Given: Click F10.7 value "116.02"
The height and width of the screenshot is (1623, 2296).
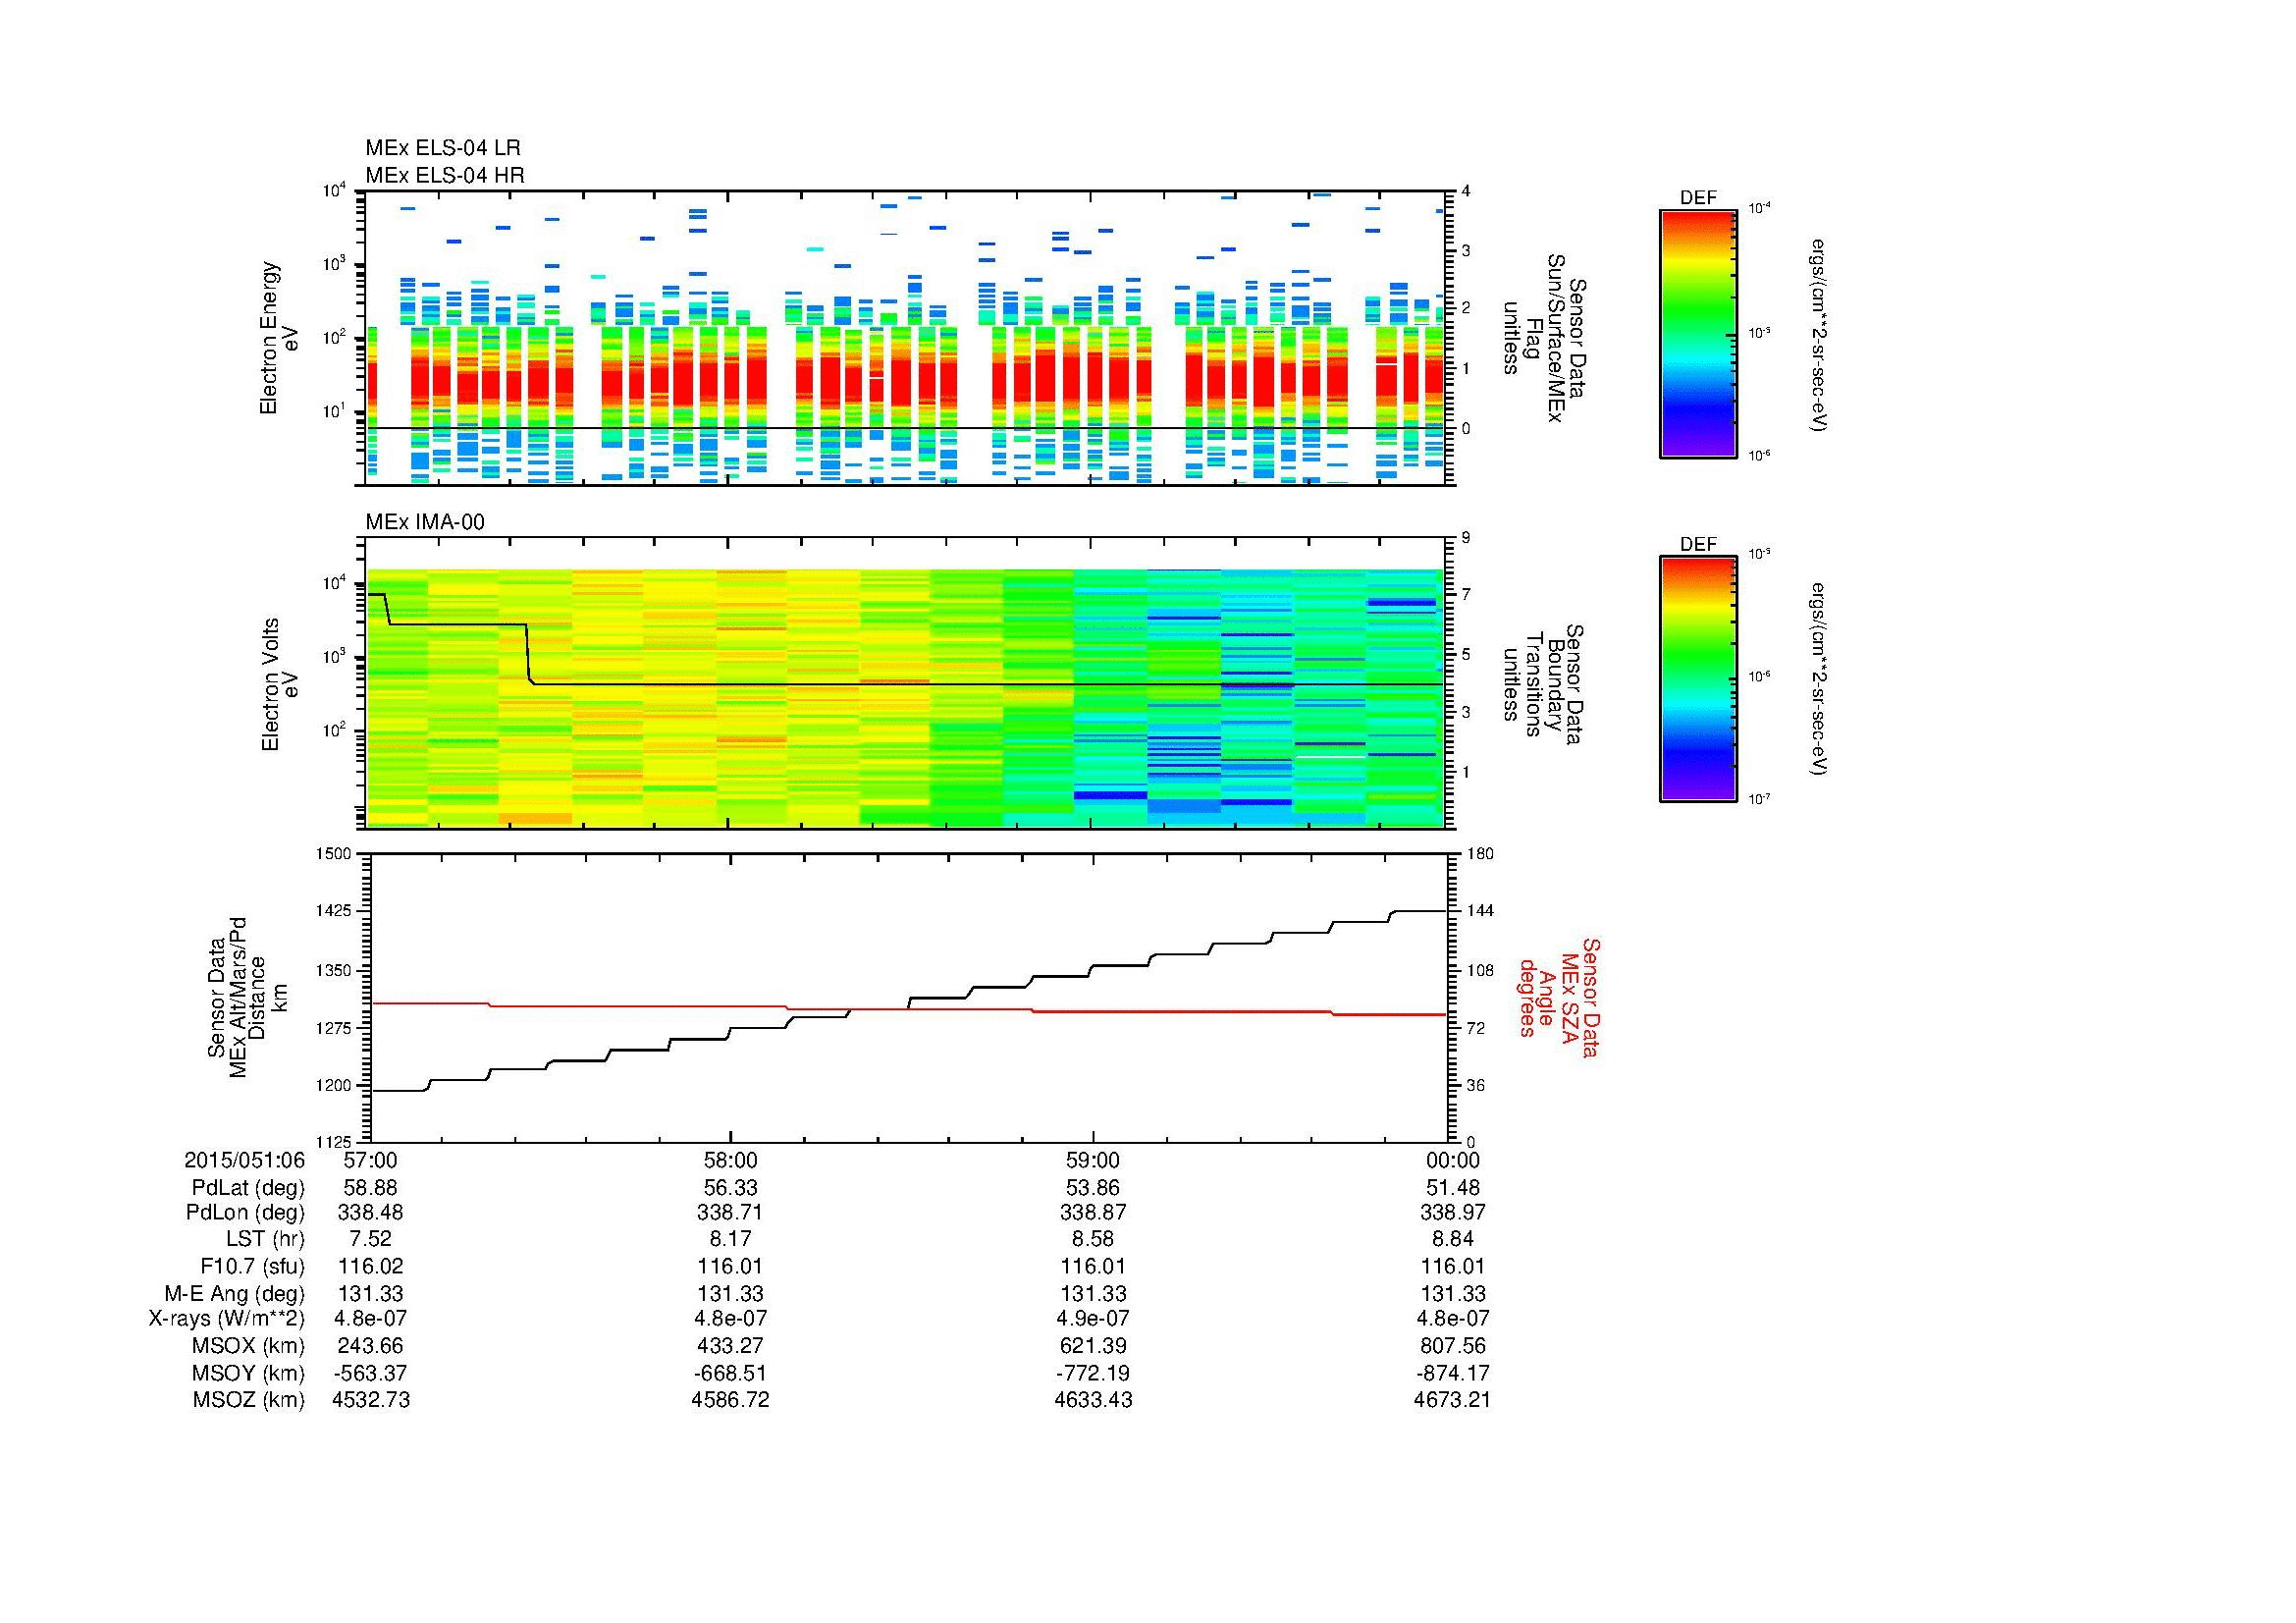Looking at the screenshot, I should 371,1266.
